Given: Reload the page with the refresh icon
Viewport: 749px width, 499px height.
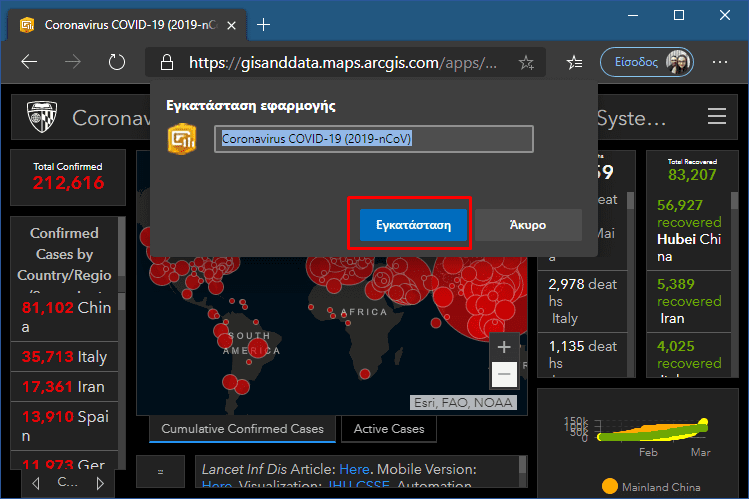Looking at the screenshot, I should click(x=117, y=62).
